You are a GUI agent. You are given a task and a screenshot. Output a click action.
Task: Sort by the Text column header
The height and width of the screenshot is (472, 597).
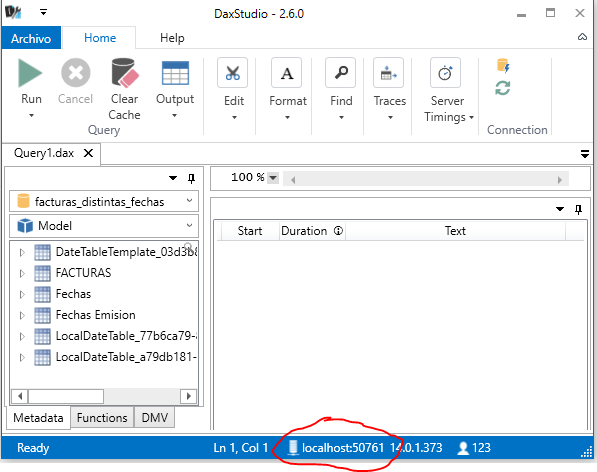[x=455, y=231]
